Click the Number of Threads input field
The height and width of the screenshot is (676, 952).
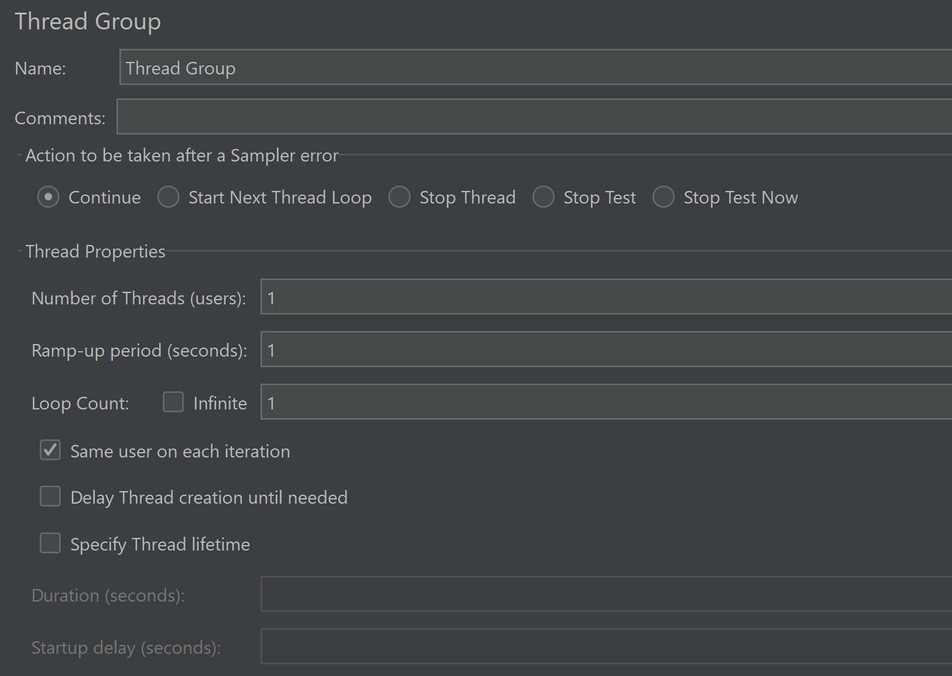click(x=605, y=298)
